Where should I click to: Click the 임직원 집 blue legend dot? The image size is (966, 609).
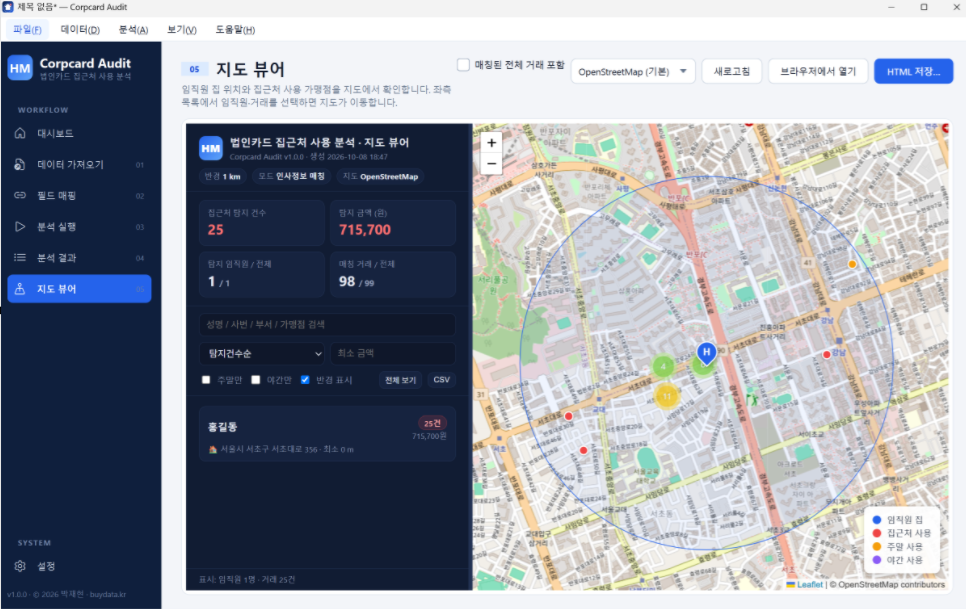pyautogui.click(x=877, y=520)
